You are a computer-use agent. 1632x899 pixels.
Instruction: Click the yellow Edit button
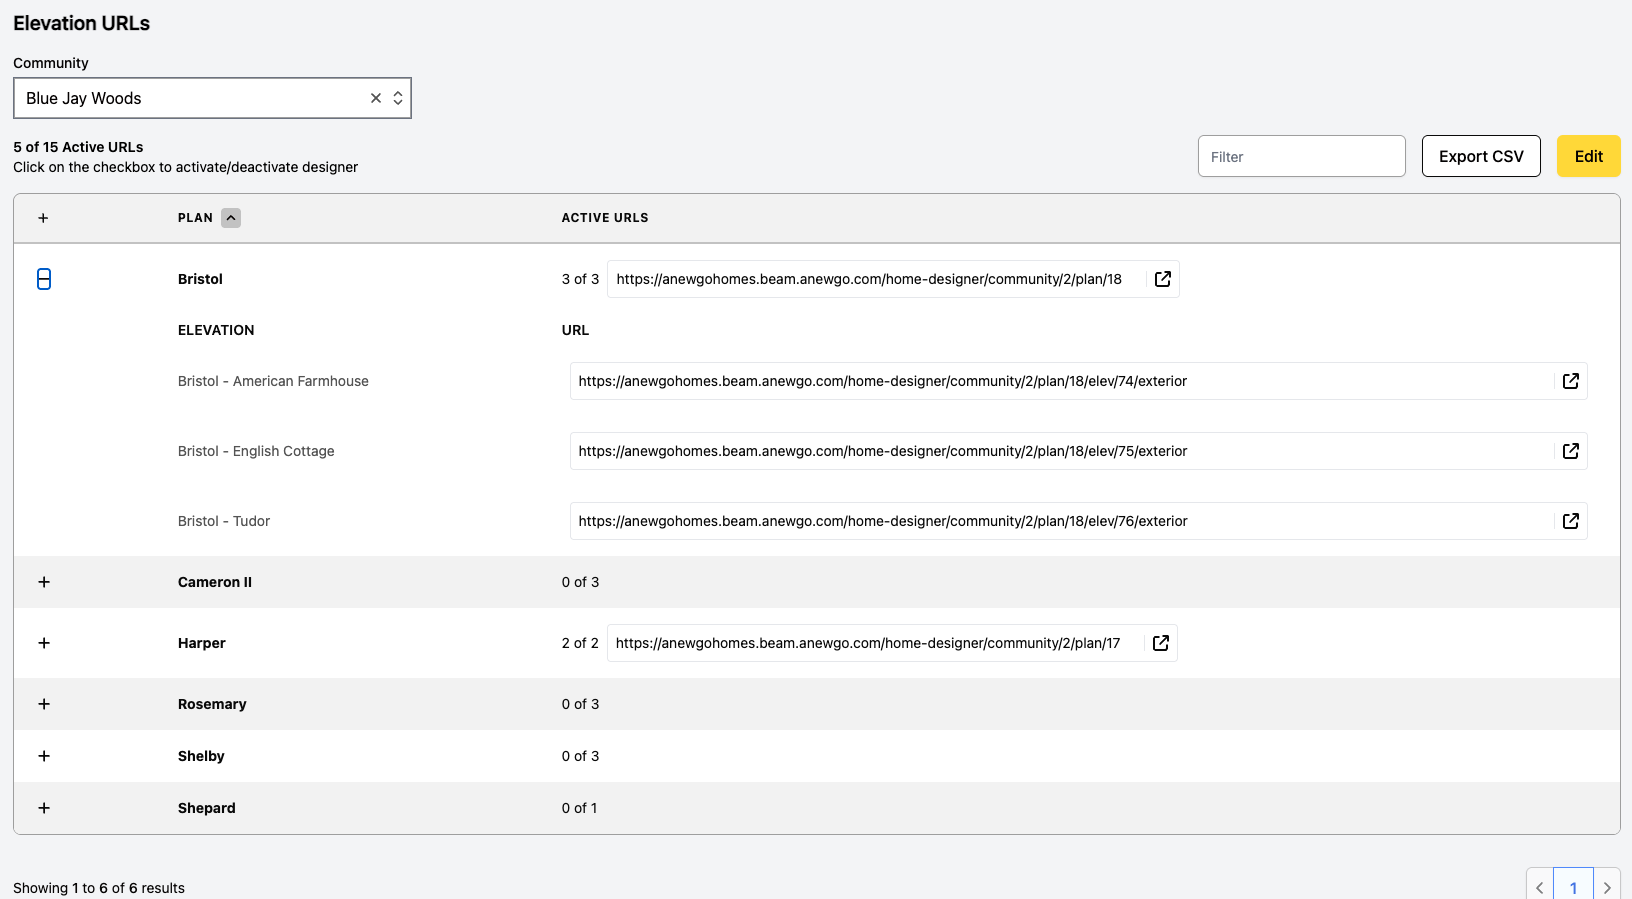[1588, 156]
